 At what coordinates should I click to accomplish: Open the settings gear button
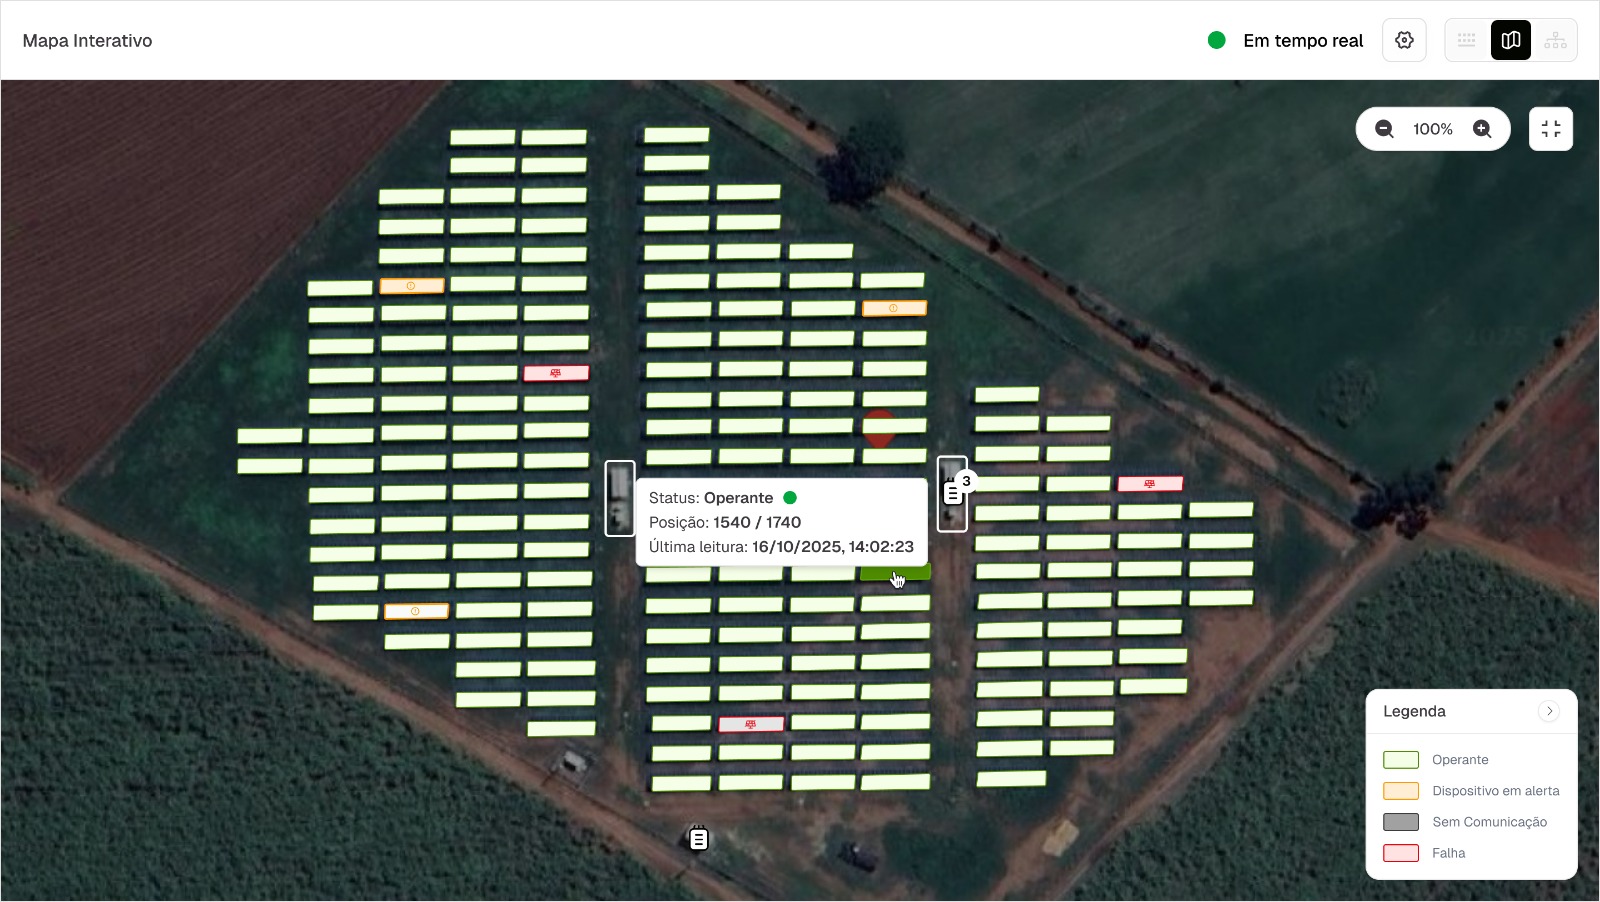click(1404, 40)
